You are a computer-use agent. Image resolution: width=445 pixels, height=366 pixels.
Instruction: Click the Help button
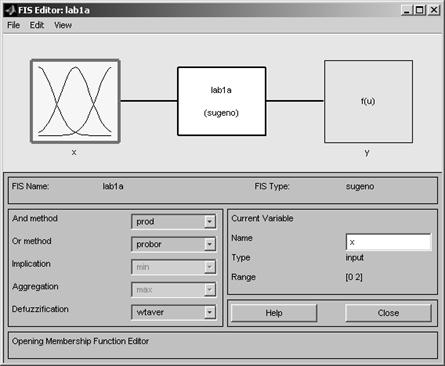274,313
